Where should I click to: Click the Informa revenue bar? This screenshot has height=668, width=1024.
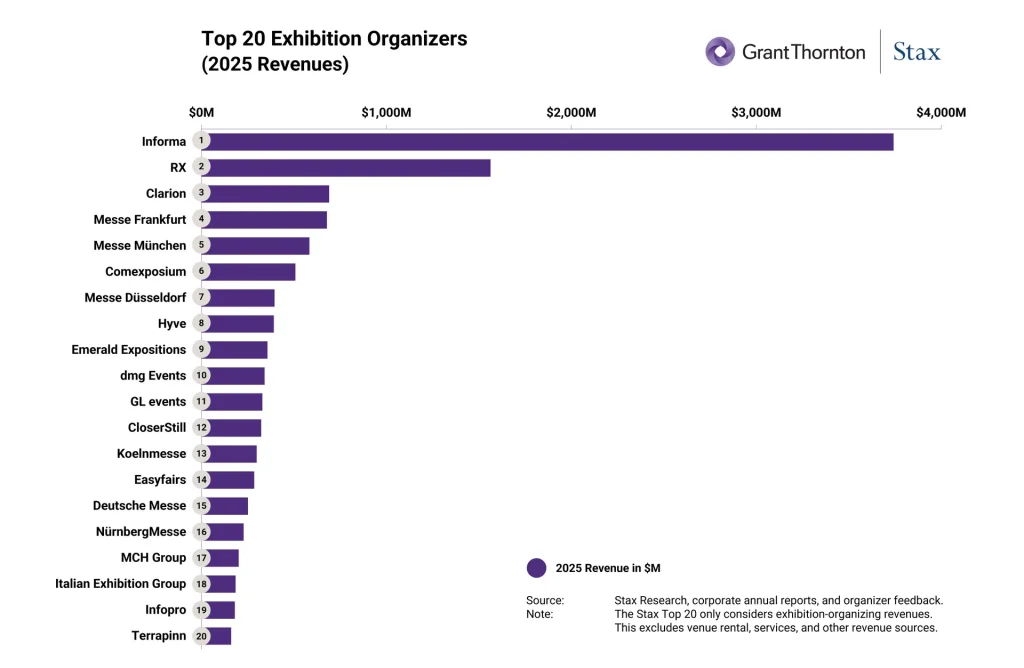547,142
